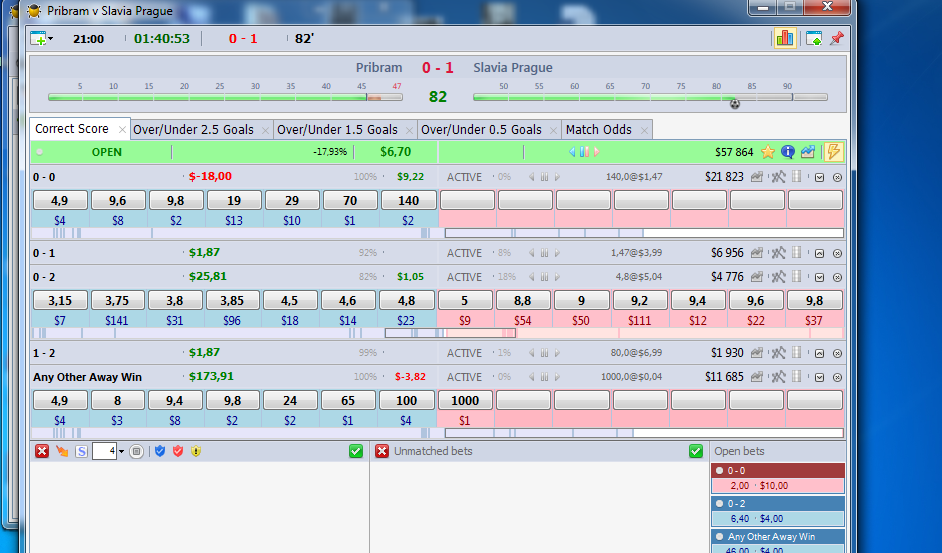Click the orange arrow icon in bets toolbar
The height and width of the screenshot is (553, 942).
point(62,451)
